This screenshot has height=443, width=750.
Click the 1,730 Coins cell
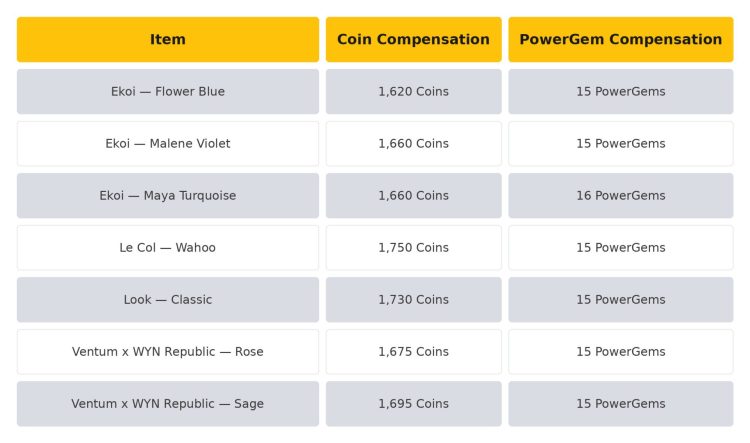tap(414, 299)
